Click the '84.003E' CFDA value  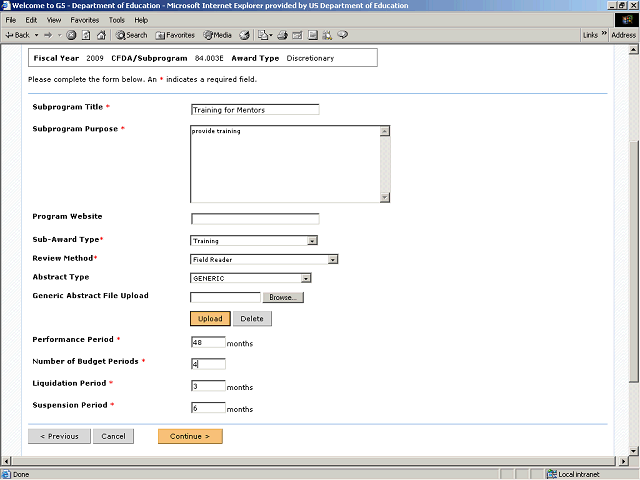click(209, 58)
